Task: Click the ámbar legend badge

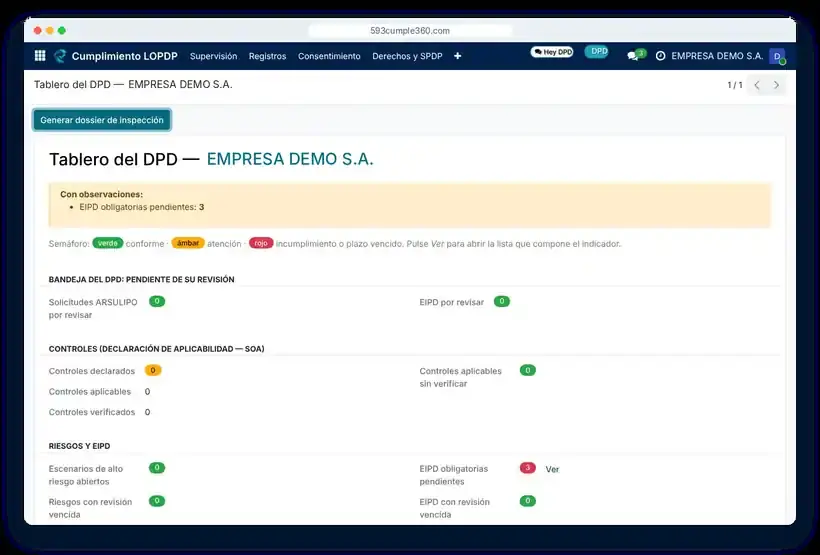Action: (188, 243)
